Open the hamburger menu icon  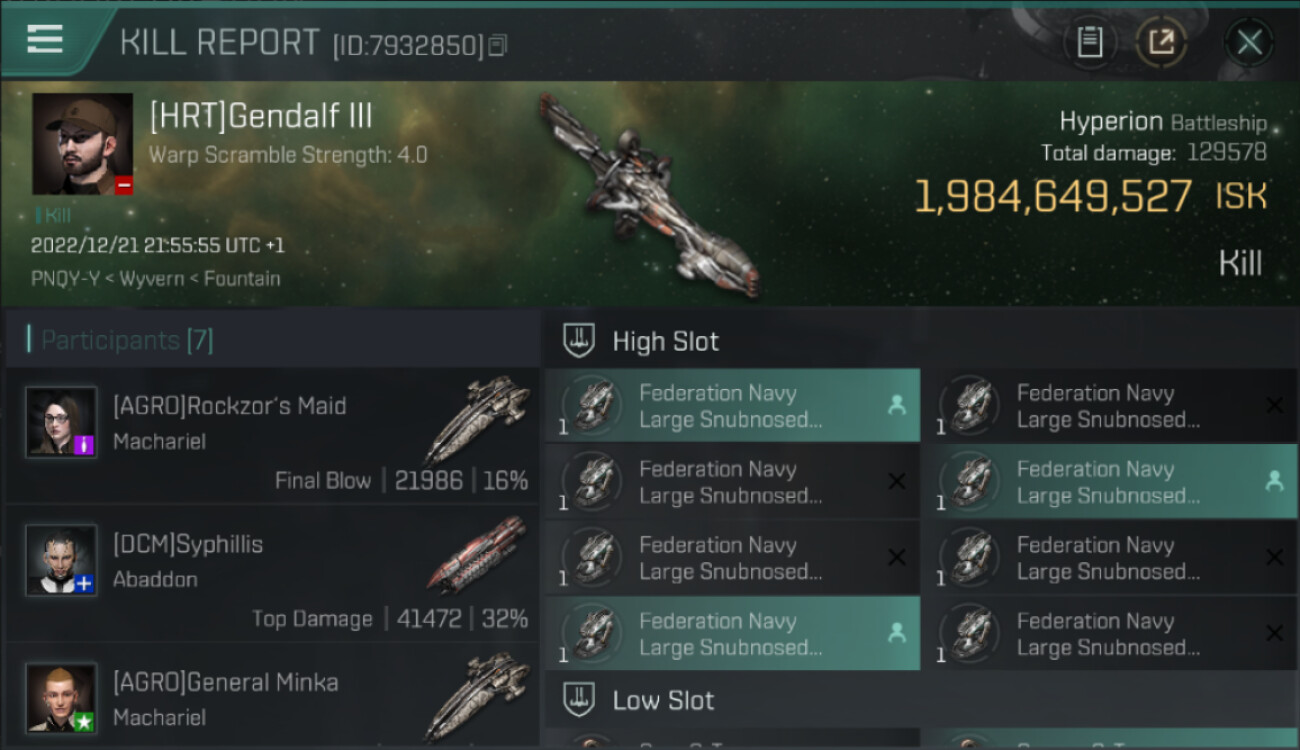pyautogui.click(x=45, y=40)
